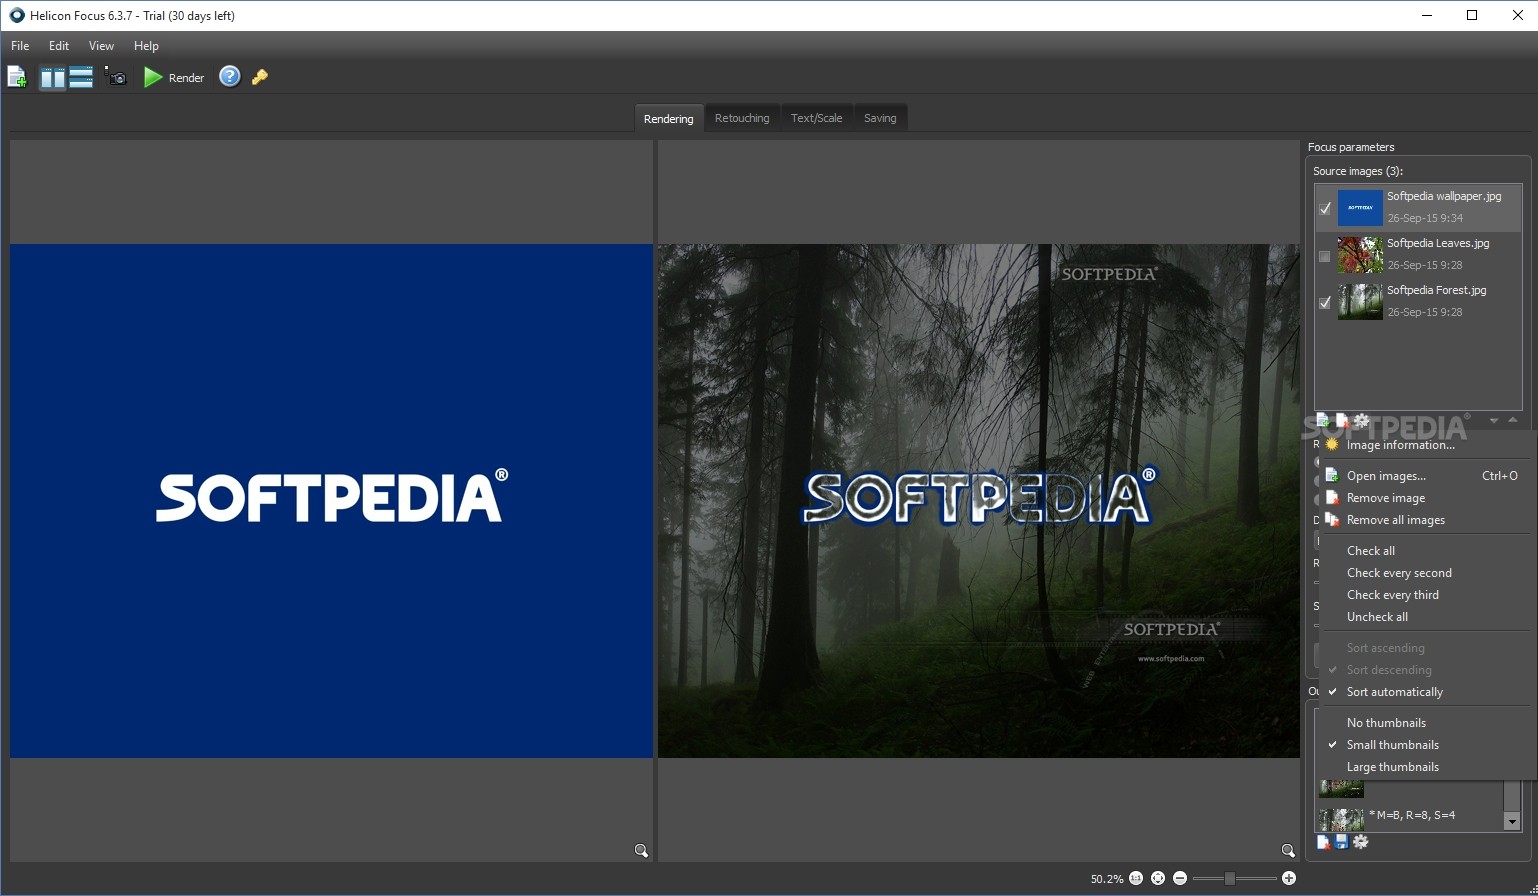The image size is (1538, 896).
Task: Choose Remove all images menu entry
Action: (1426, 520)
